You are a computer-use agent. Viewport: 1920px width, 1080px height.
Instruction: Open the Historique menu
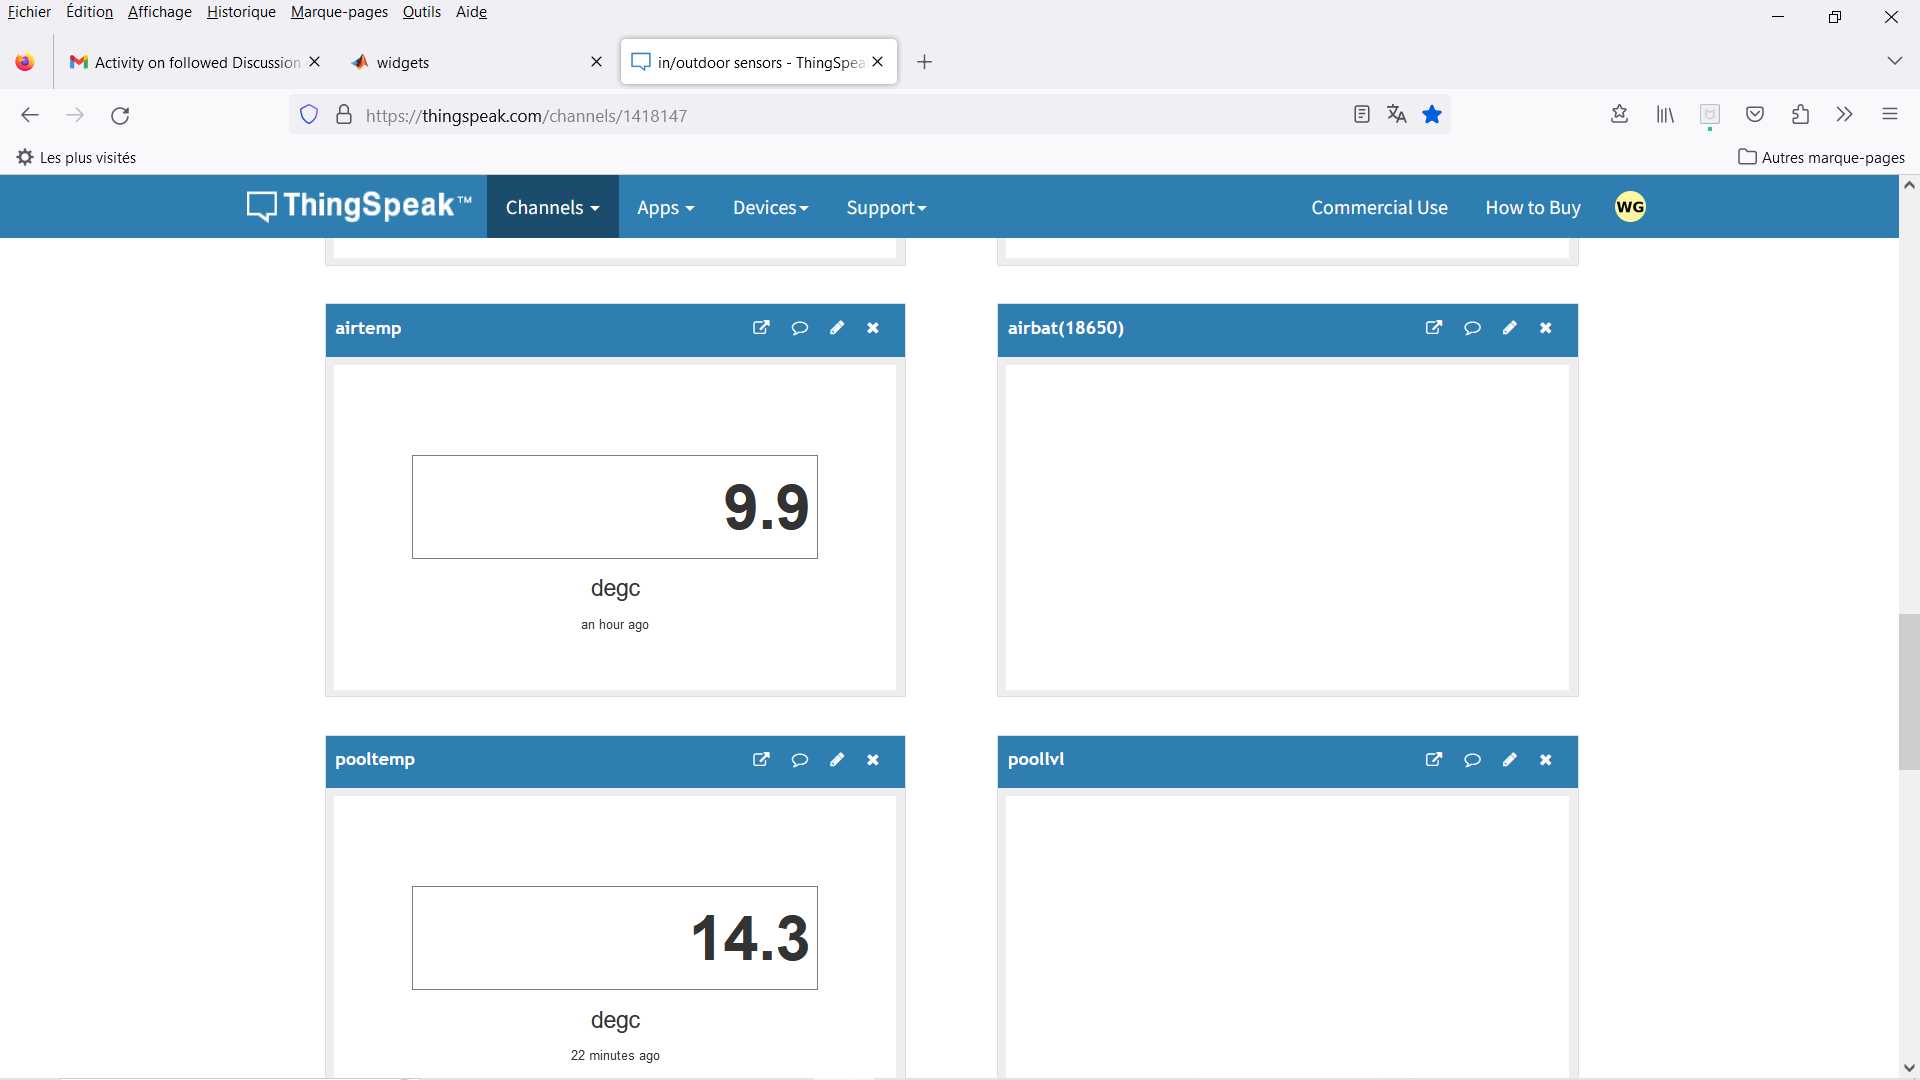[241, 12]
